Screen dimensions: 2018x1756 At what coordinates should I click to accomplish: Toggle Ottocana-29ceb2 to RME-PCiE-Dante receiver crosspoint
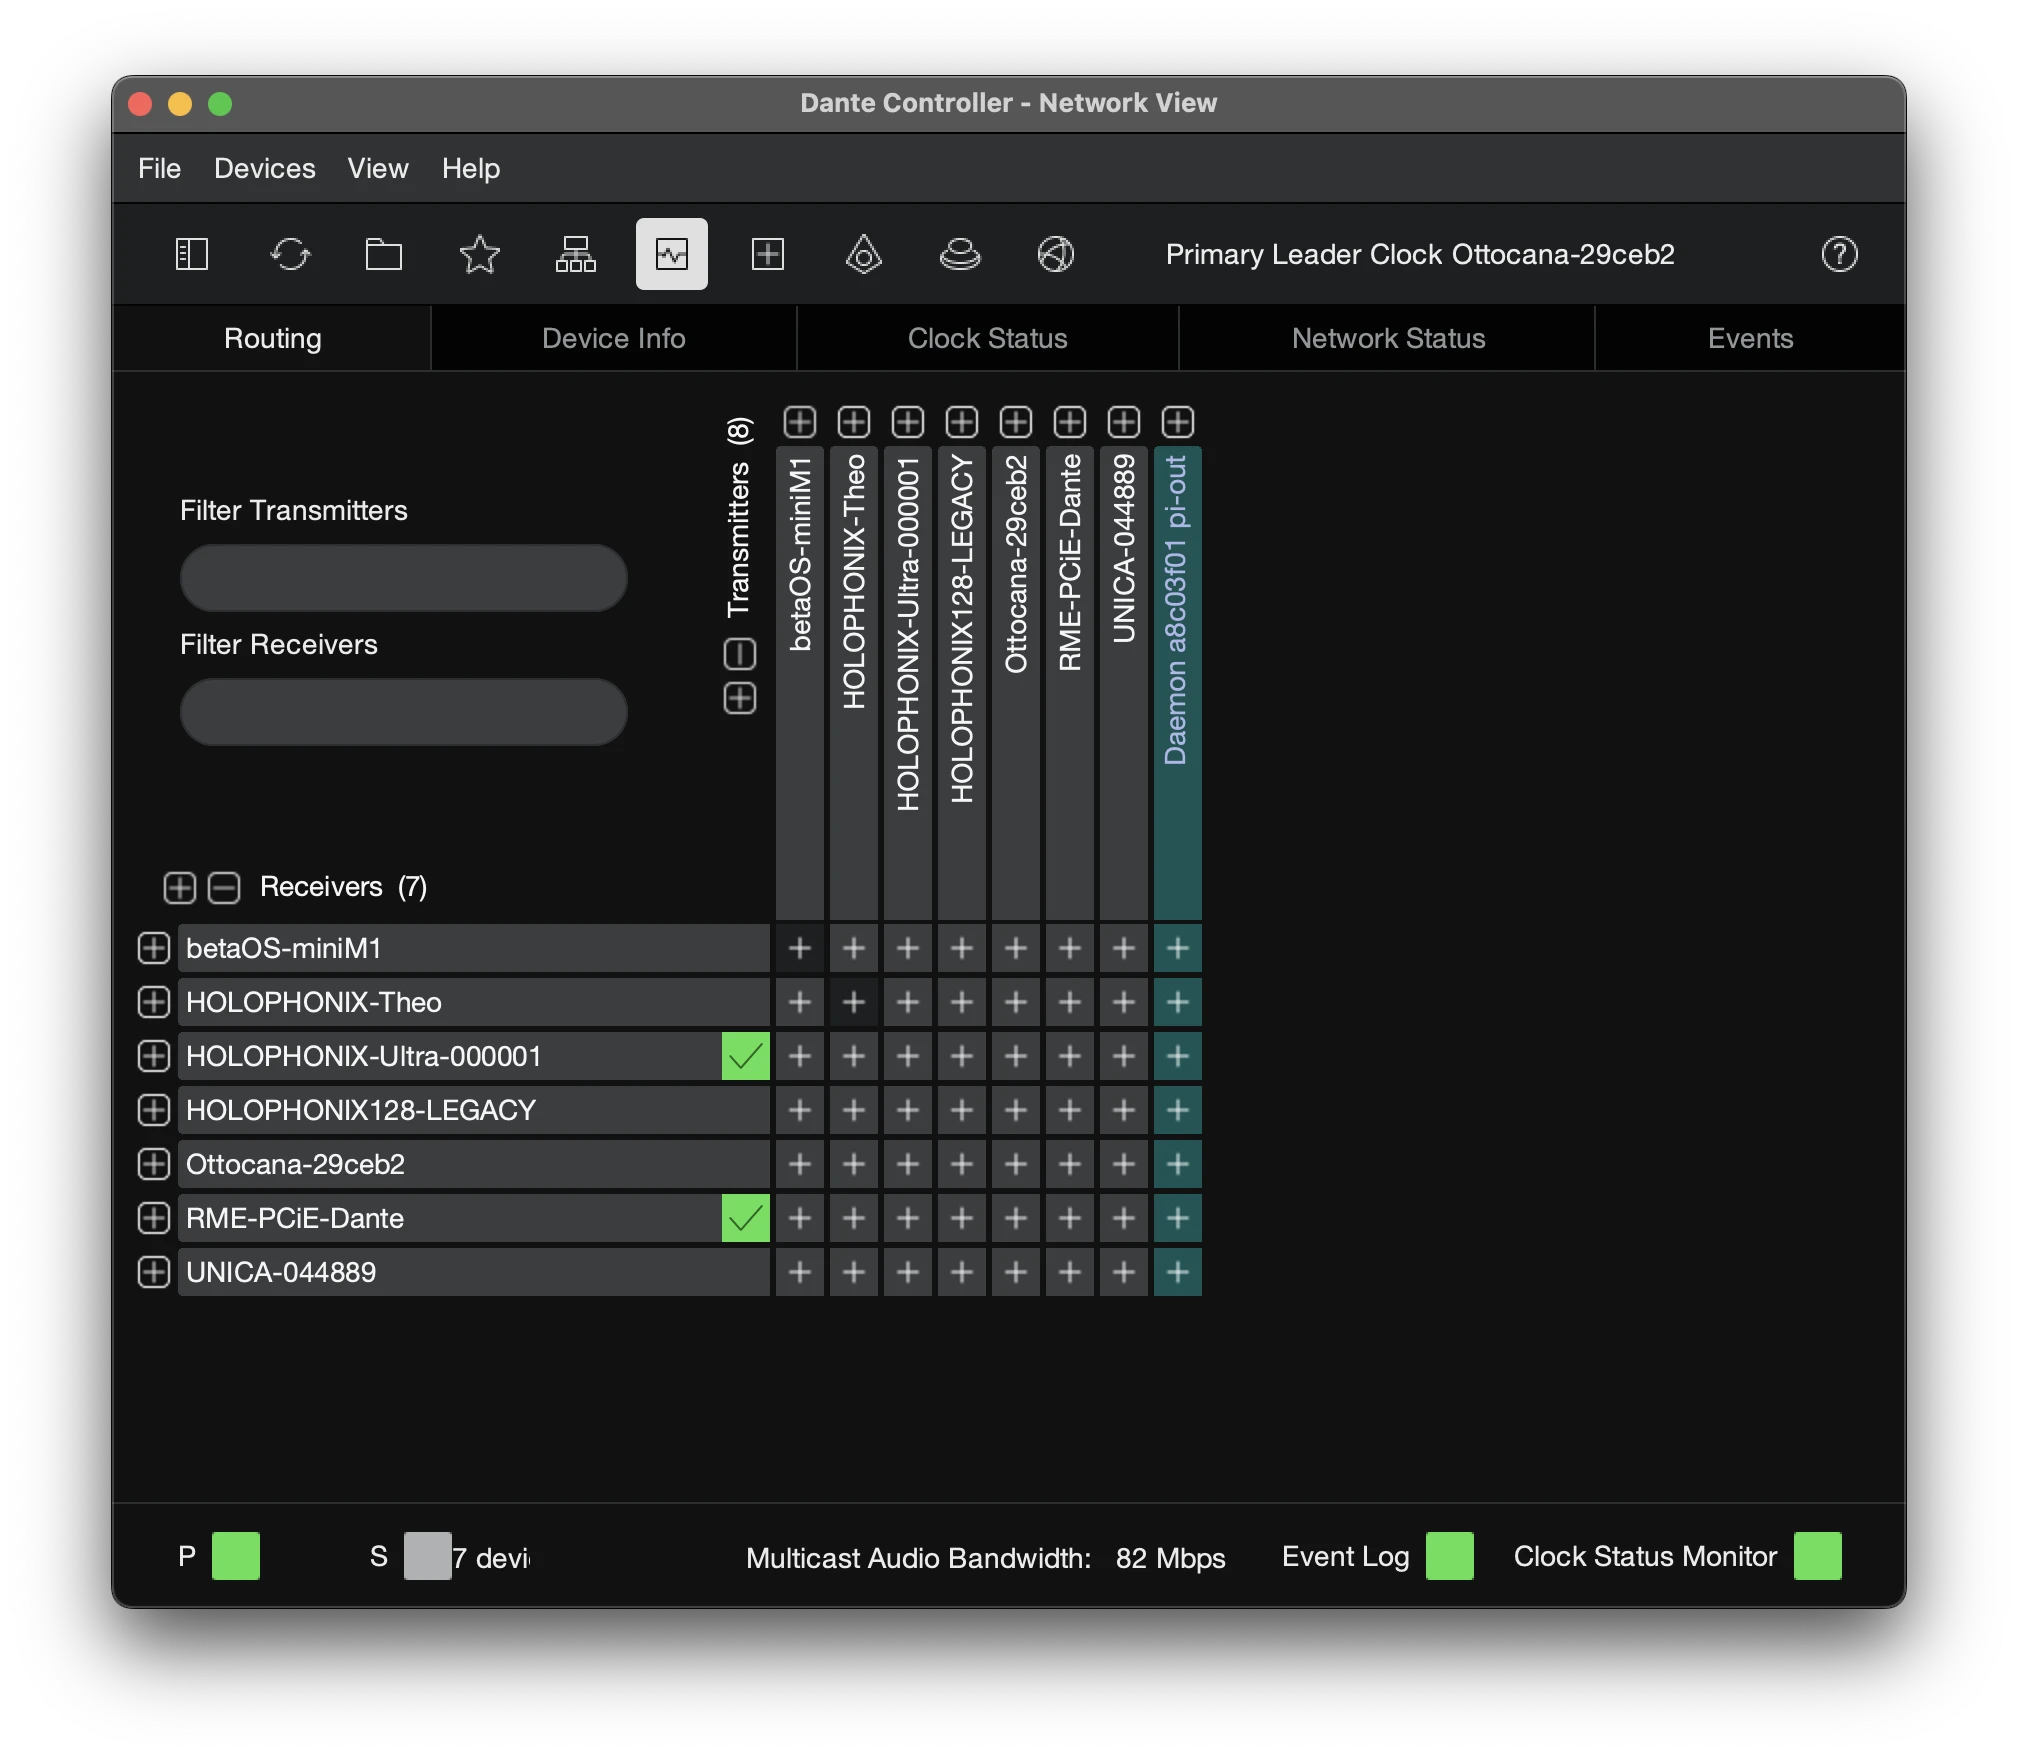click(x=1016, y=1218)
